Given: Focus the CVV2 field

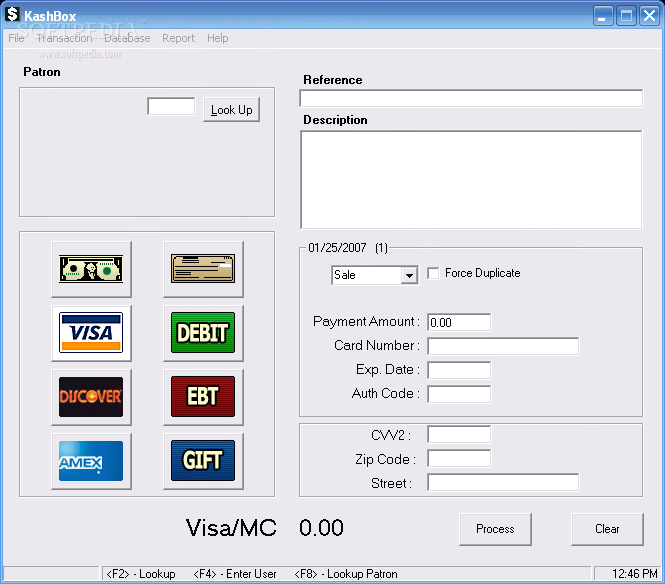Looking at the screenshot, I should pyautogui.click(x=459, y=435).
